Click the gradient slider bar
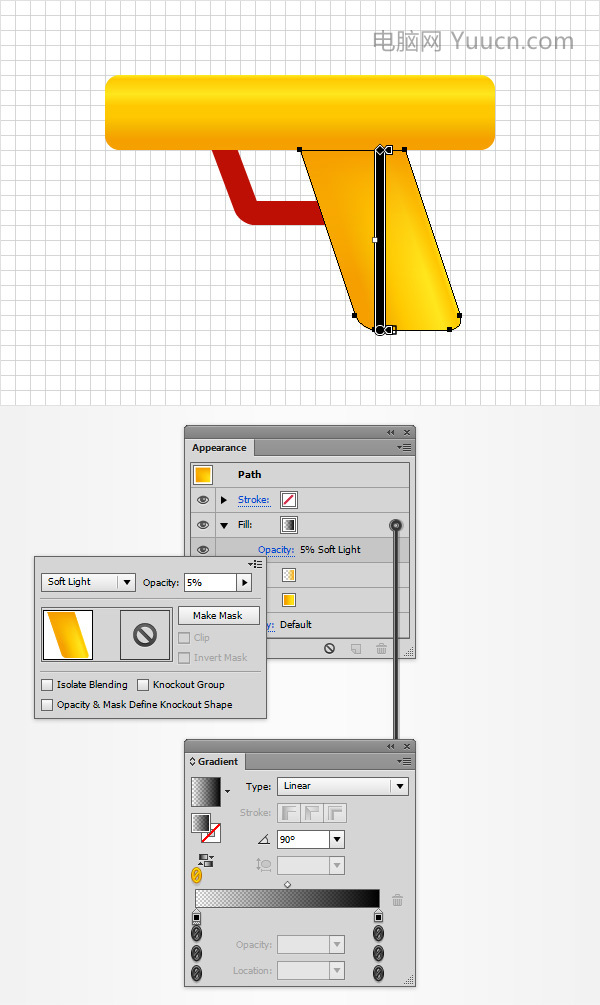The width and height of the screenshot is (600, 1005). click(x=287, y=899)
